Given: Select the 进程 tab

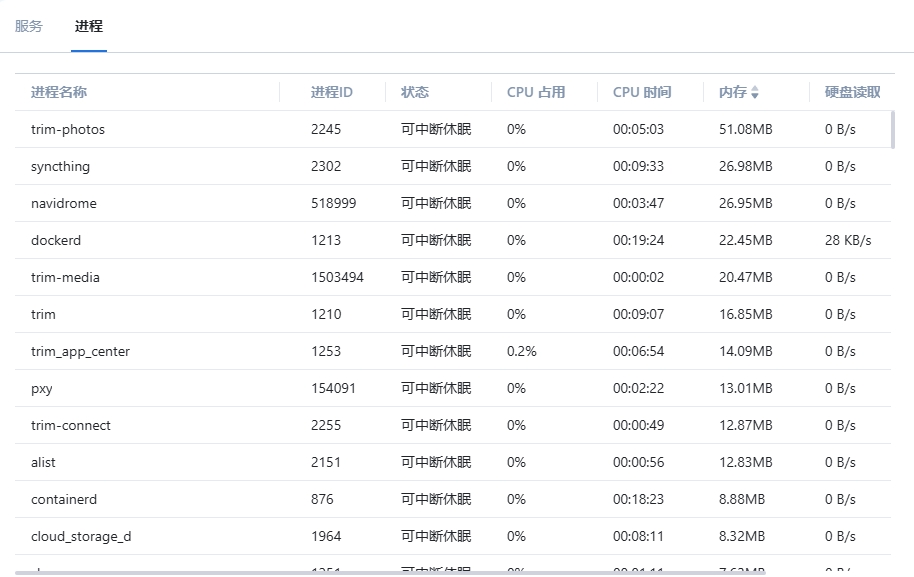Looking at the screenshot, I should pyautogui.click(x=89, y=26).
